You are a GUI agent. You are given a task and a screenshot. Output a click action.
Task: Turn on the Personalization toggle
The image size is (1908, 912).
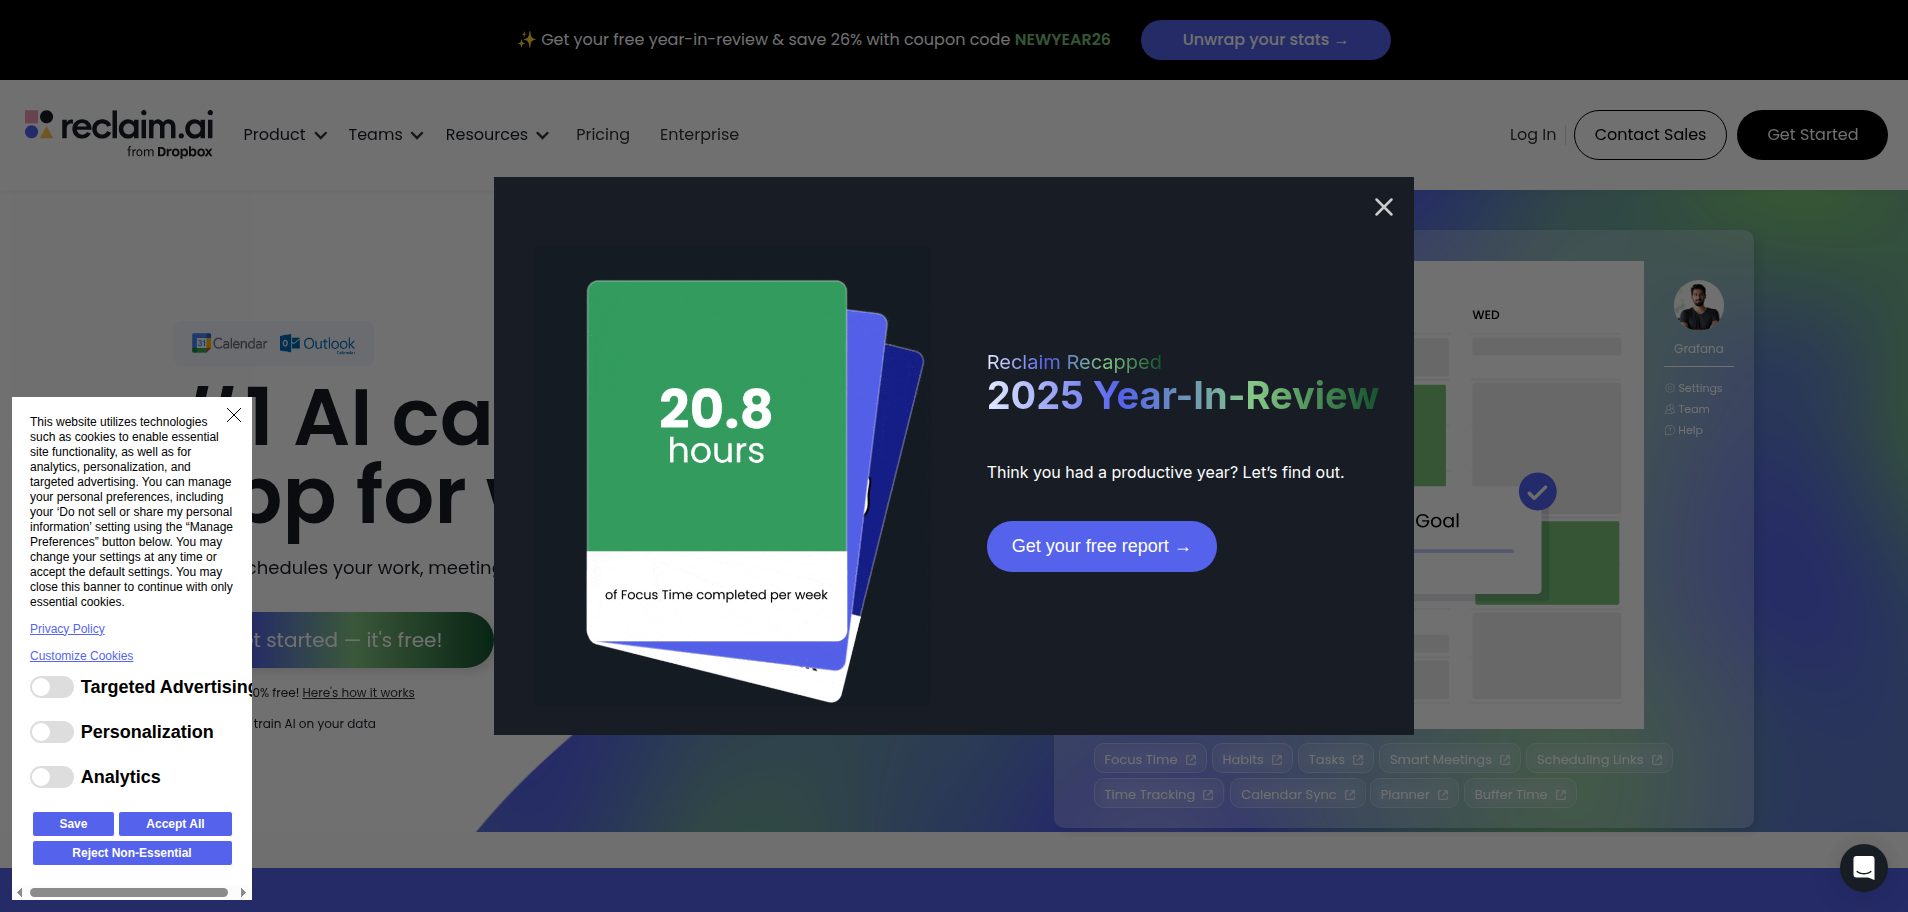52,732
